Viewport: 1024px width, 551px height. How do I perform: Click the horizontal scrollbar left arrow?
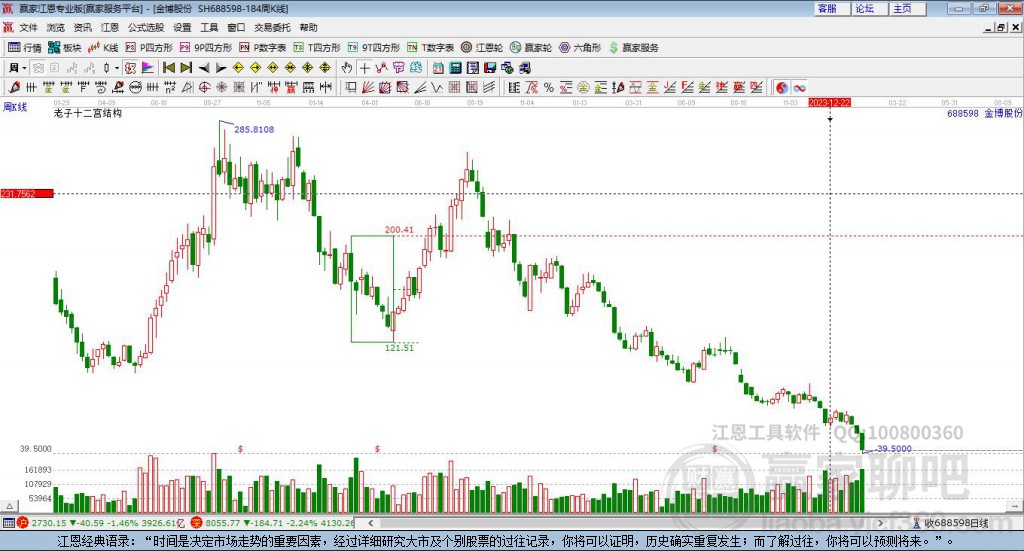pyautogui.click(x=371, y=523)
